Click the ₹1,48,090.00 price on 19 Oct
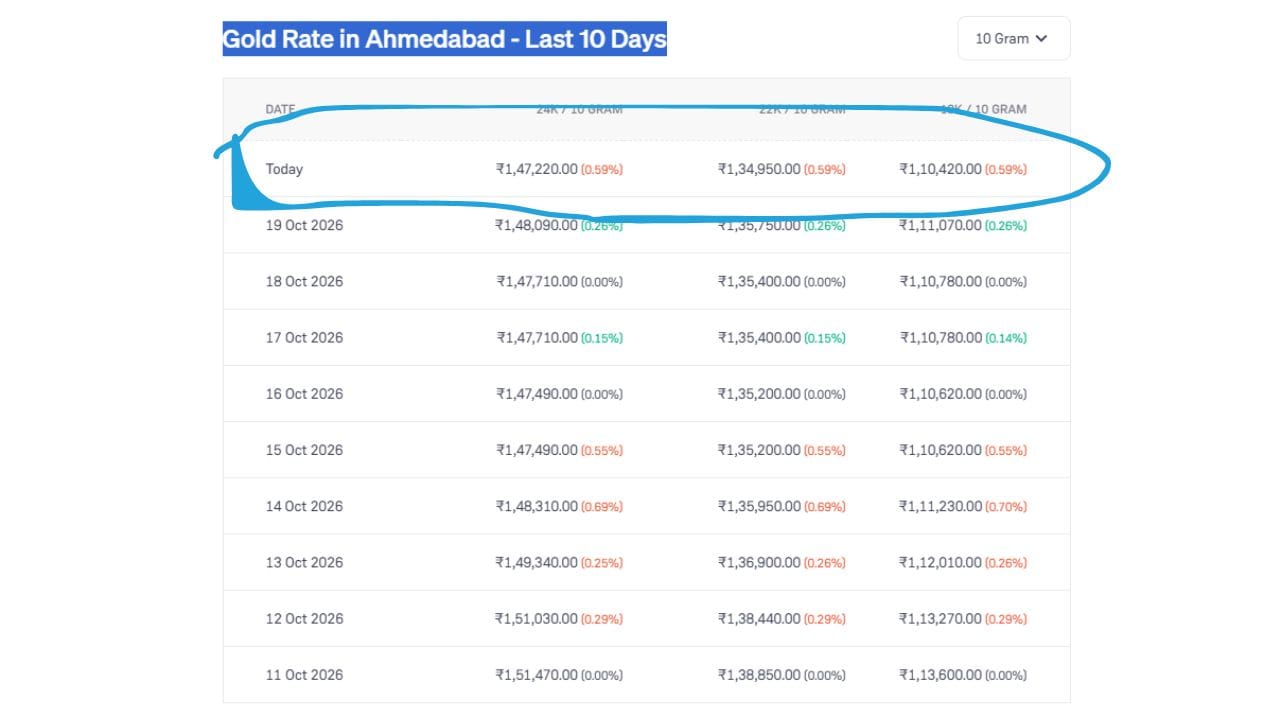Image resolution: width=1280 pixels, height=720 pixels. (x=536, y=225)
